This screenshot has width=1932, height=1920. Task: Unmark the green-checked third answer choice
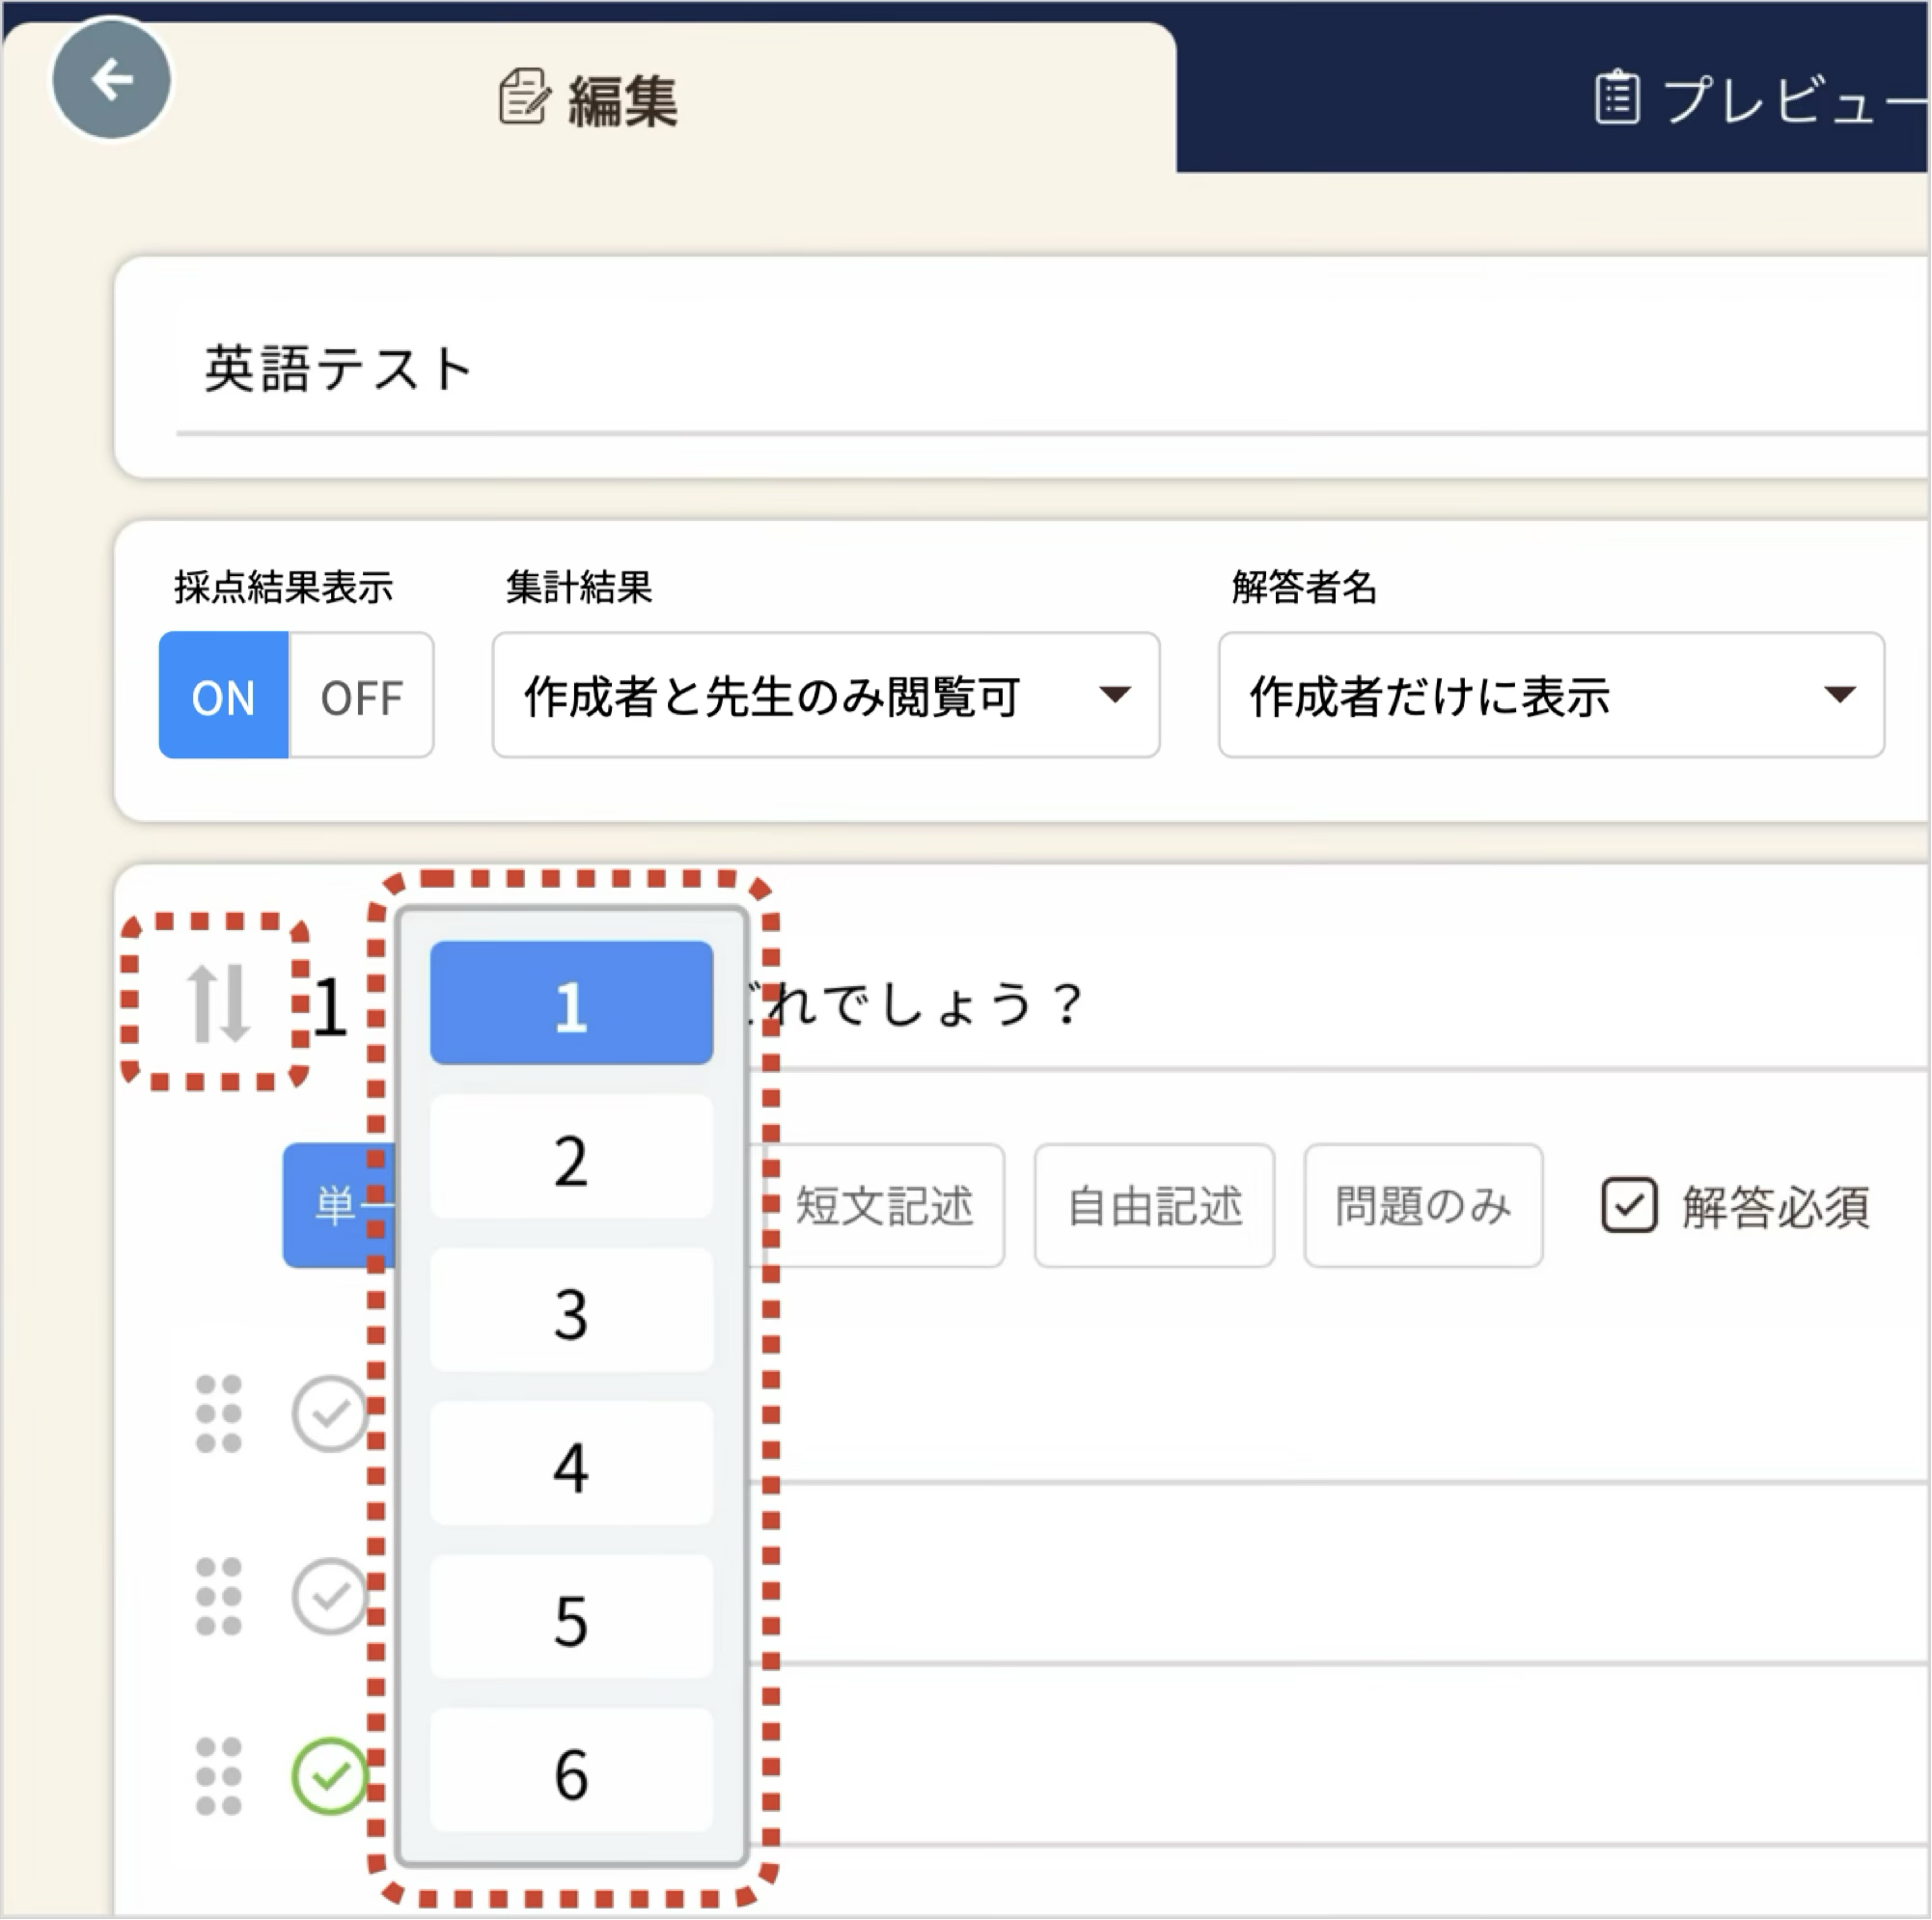pyautogui.click(x=329, y=1776)
